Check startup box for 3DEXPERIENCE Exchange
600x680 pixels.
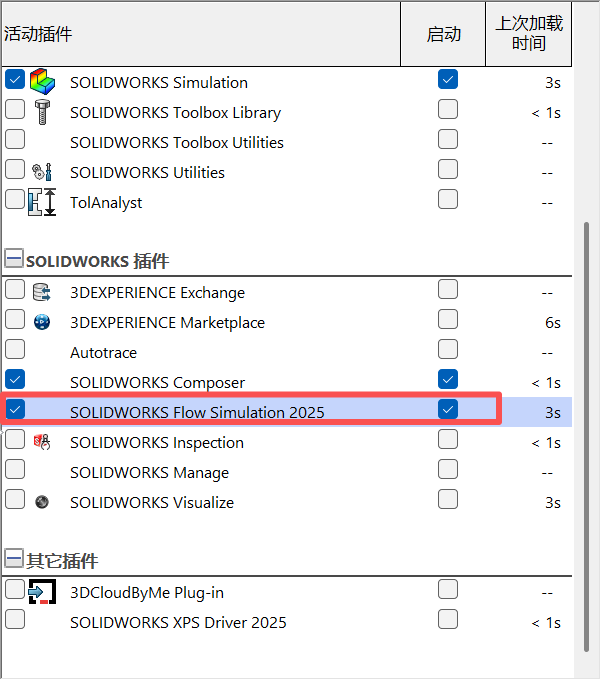coord(448,289)
